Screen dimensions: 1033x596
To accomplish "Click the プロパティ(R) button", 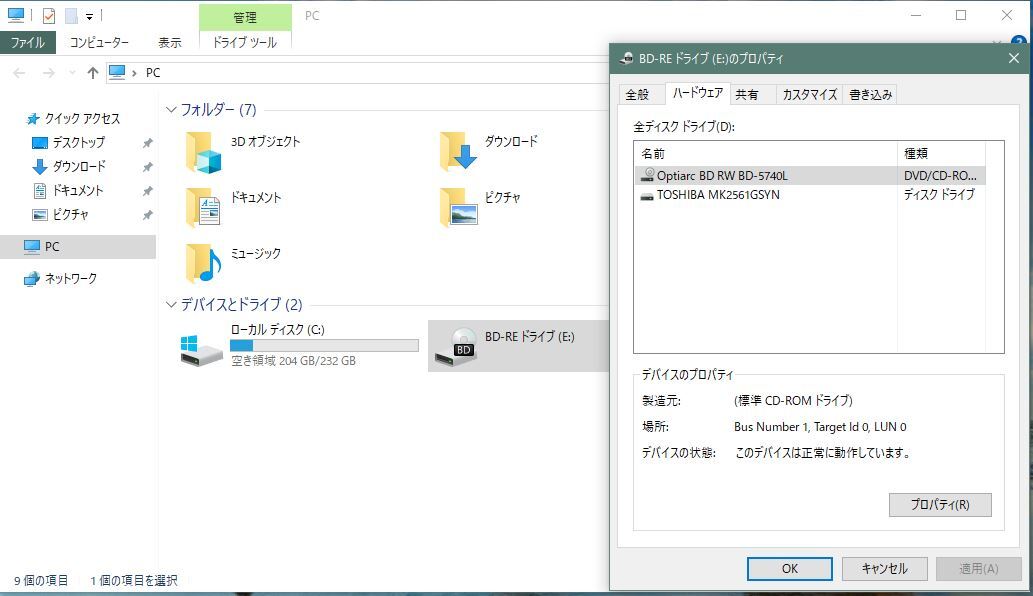I will (940, 504).
